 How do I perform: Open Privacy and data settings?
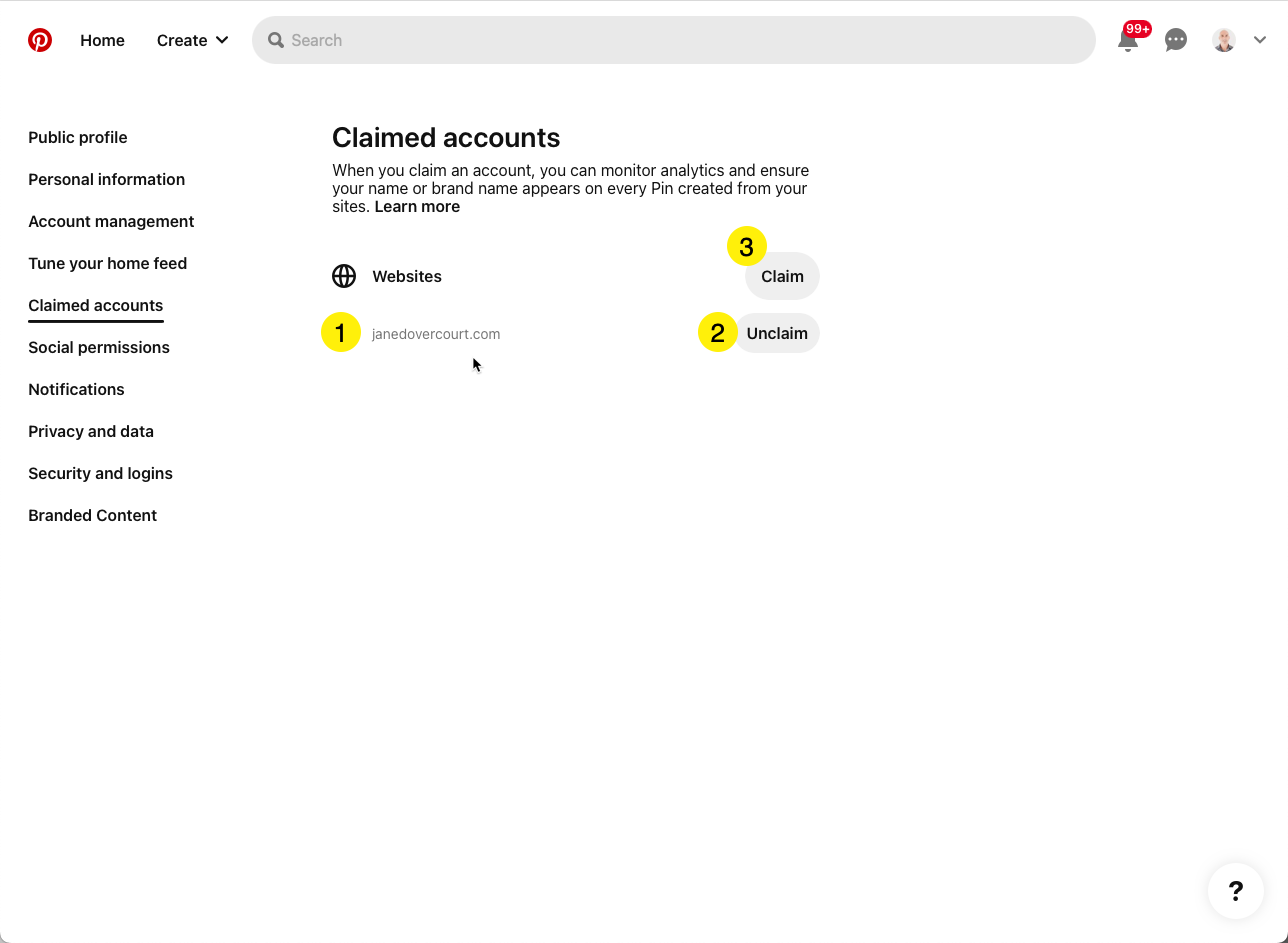click(91, 431)
